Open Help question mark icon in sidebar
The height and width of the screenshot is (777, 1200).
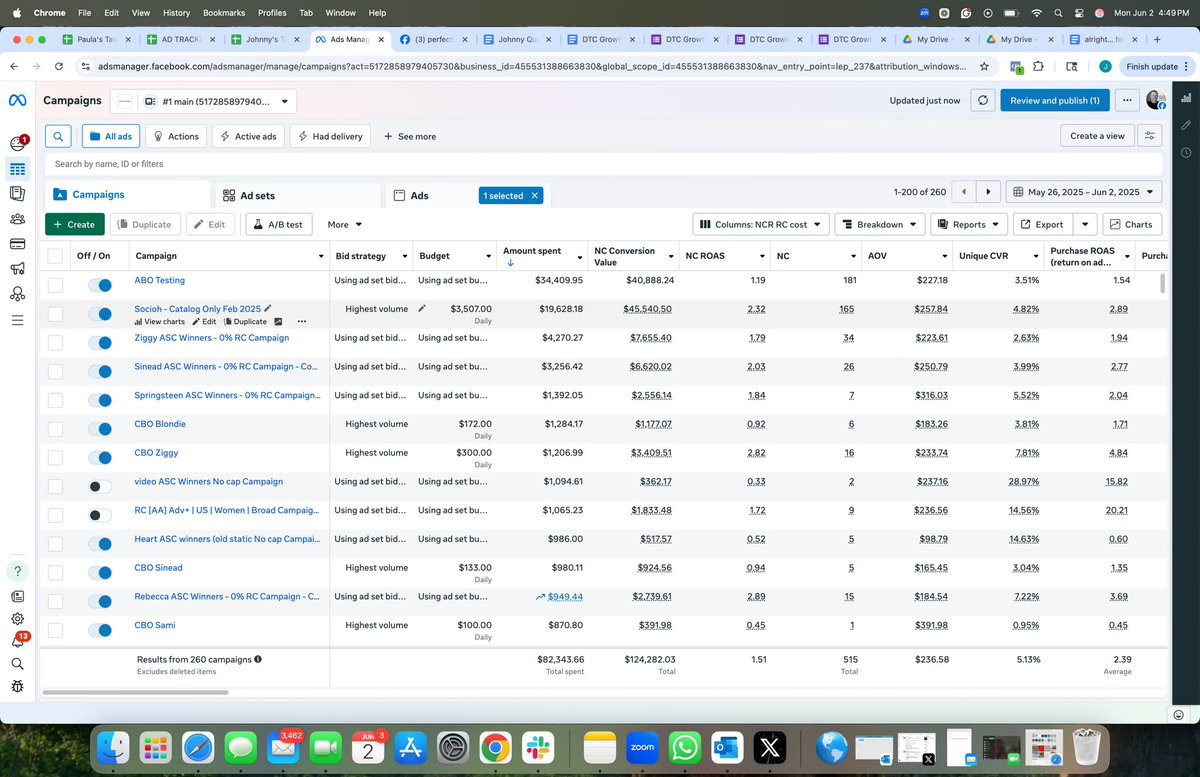coord(17,571)
